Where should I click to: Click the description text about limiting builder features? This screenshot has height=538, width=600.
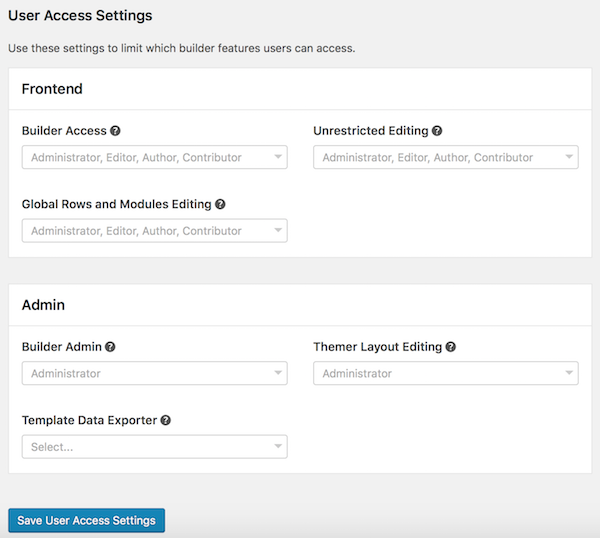(x=182, y=48)
